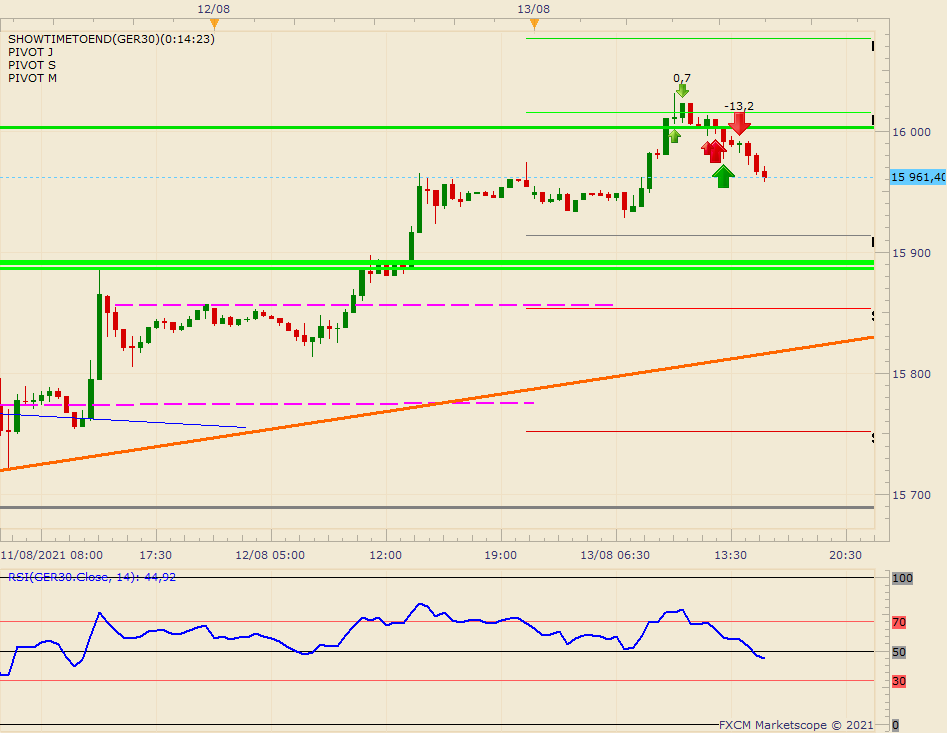Click the RSI 30 oversold level label
Image resolution: width=947 pixels, height=733 pixels.
899,681
